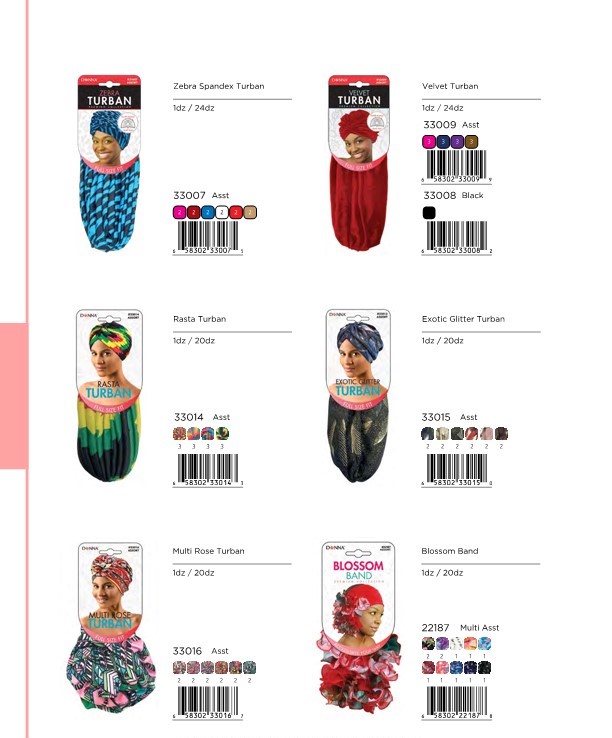Pick the white swatch under item 33007
Image resolution: width=612 pixels, height=738 pixels.
[222, 212]
